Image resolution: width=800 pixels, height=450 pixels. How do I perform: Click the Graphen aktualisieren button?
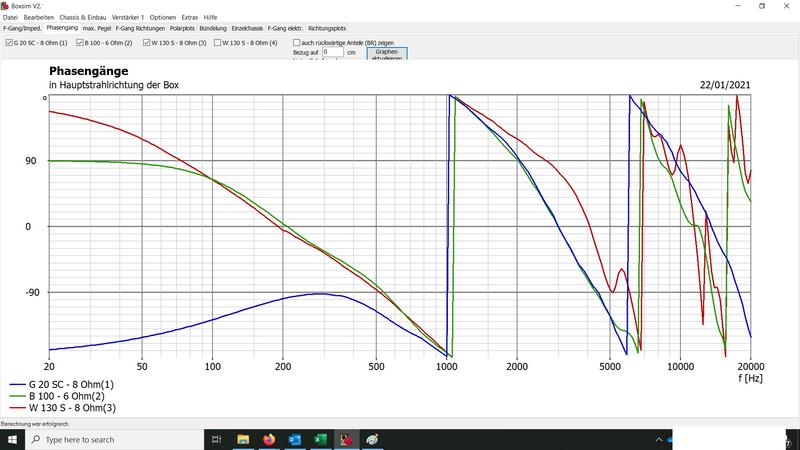(387, 54)
